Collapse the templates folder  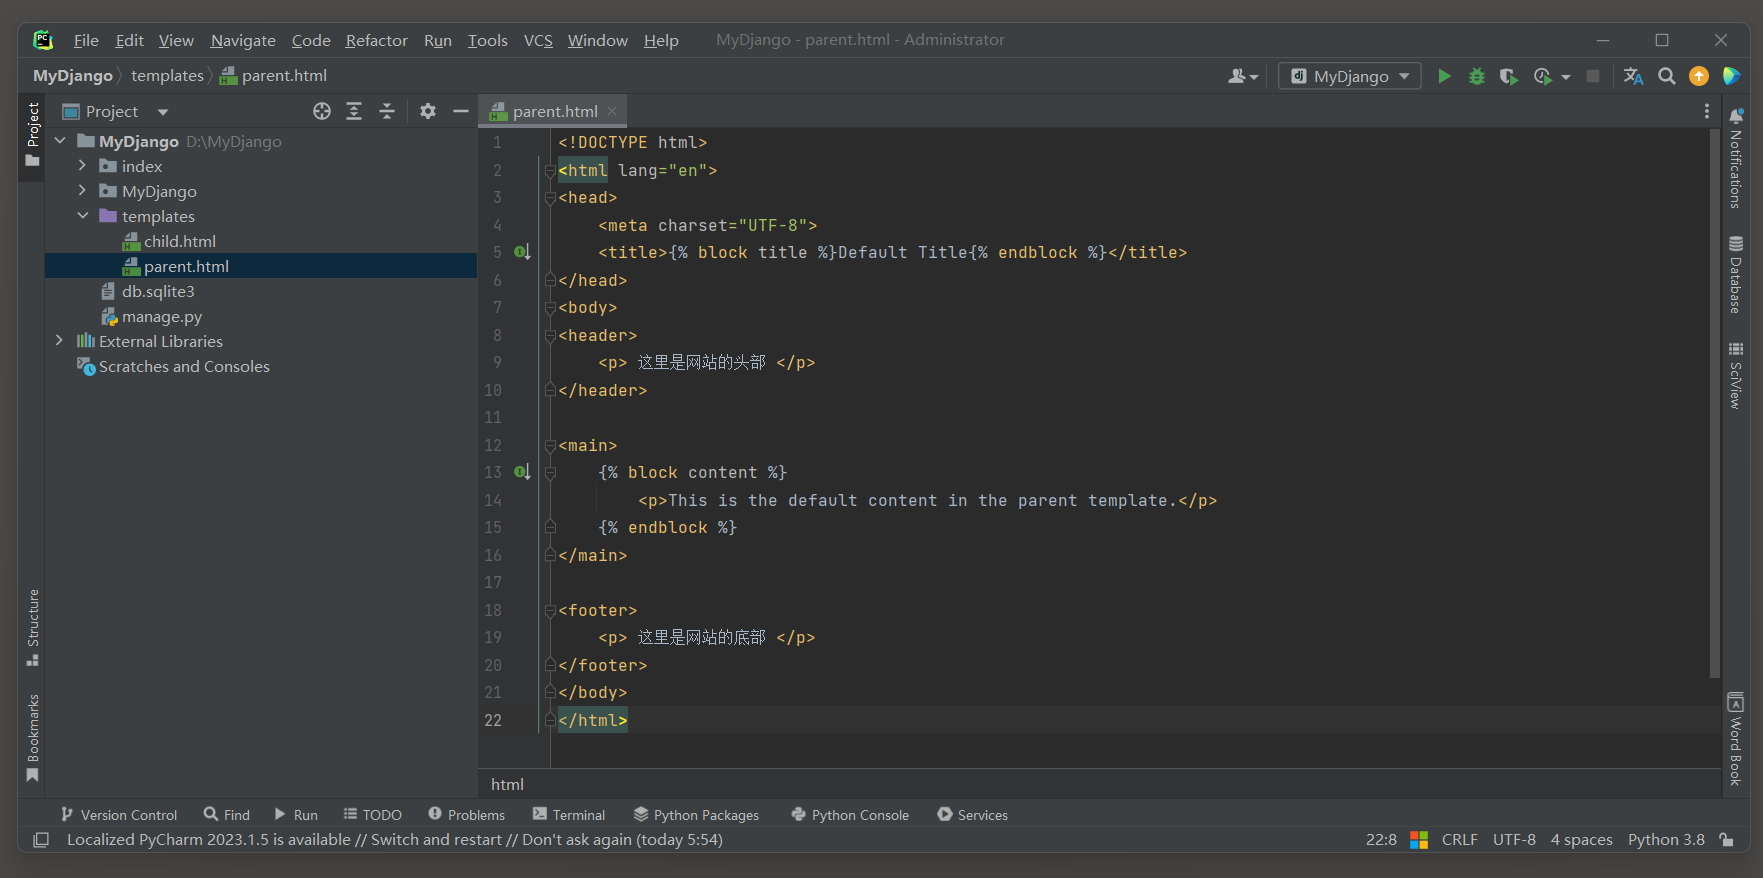[83, 216]
